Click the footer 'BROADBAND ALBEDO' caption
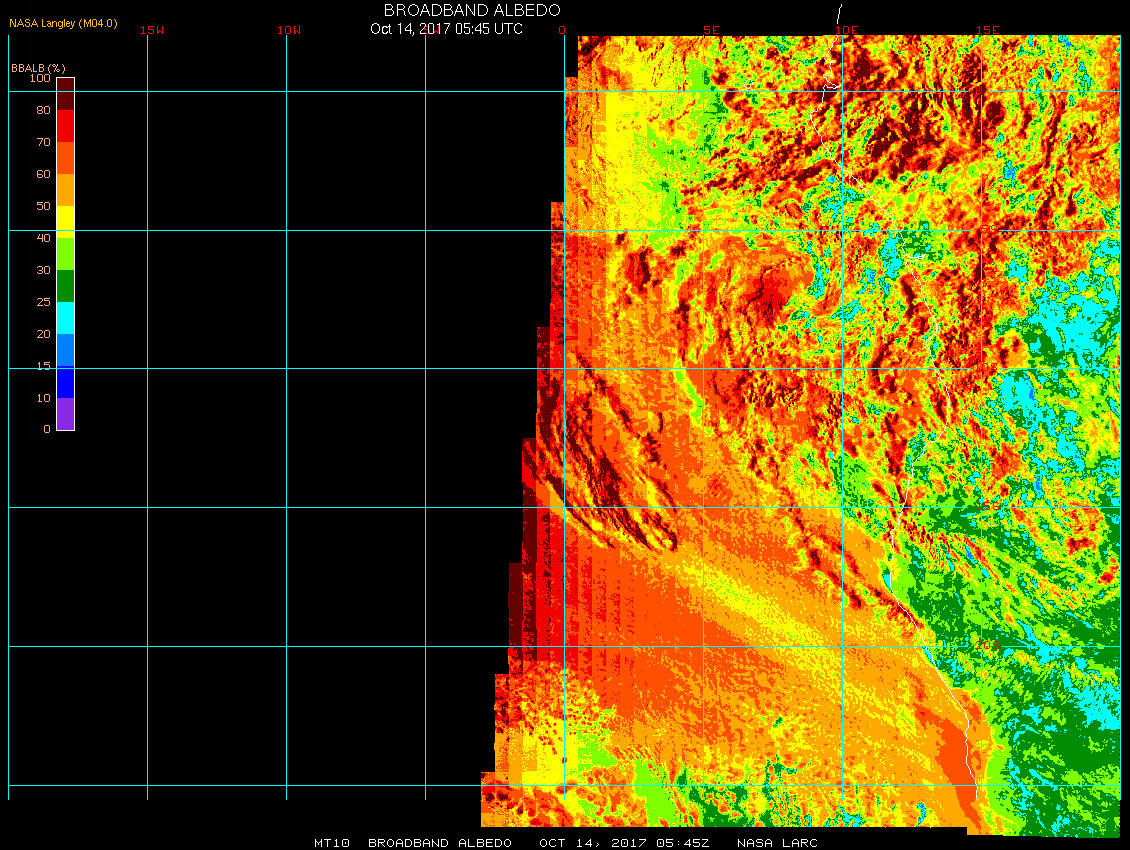The image size is (1130, 850). pos(440,843)
